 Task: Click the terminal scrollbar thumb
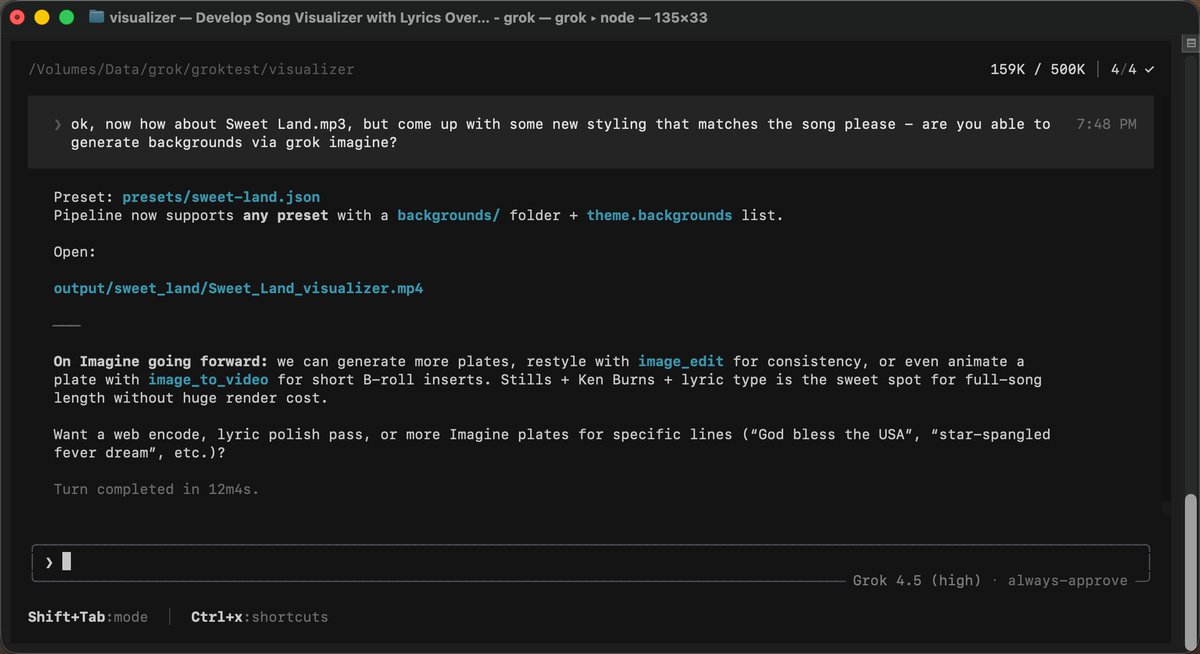click(1190, 568)
